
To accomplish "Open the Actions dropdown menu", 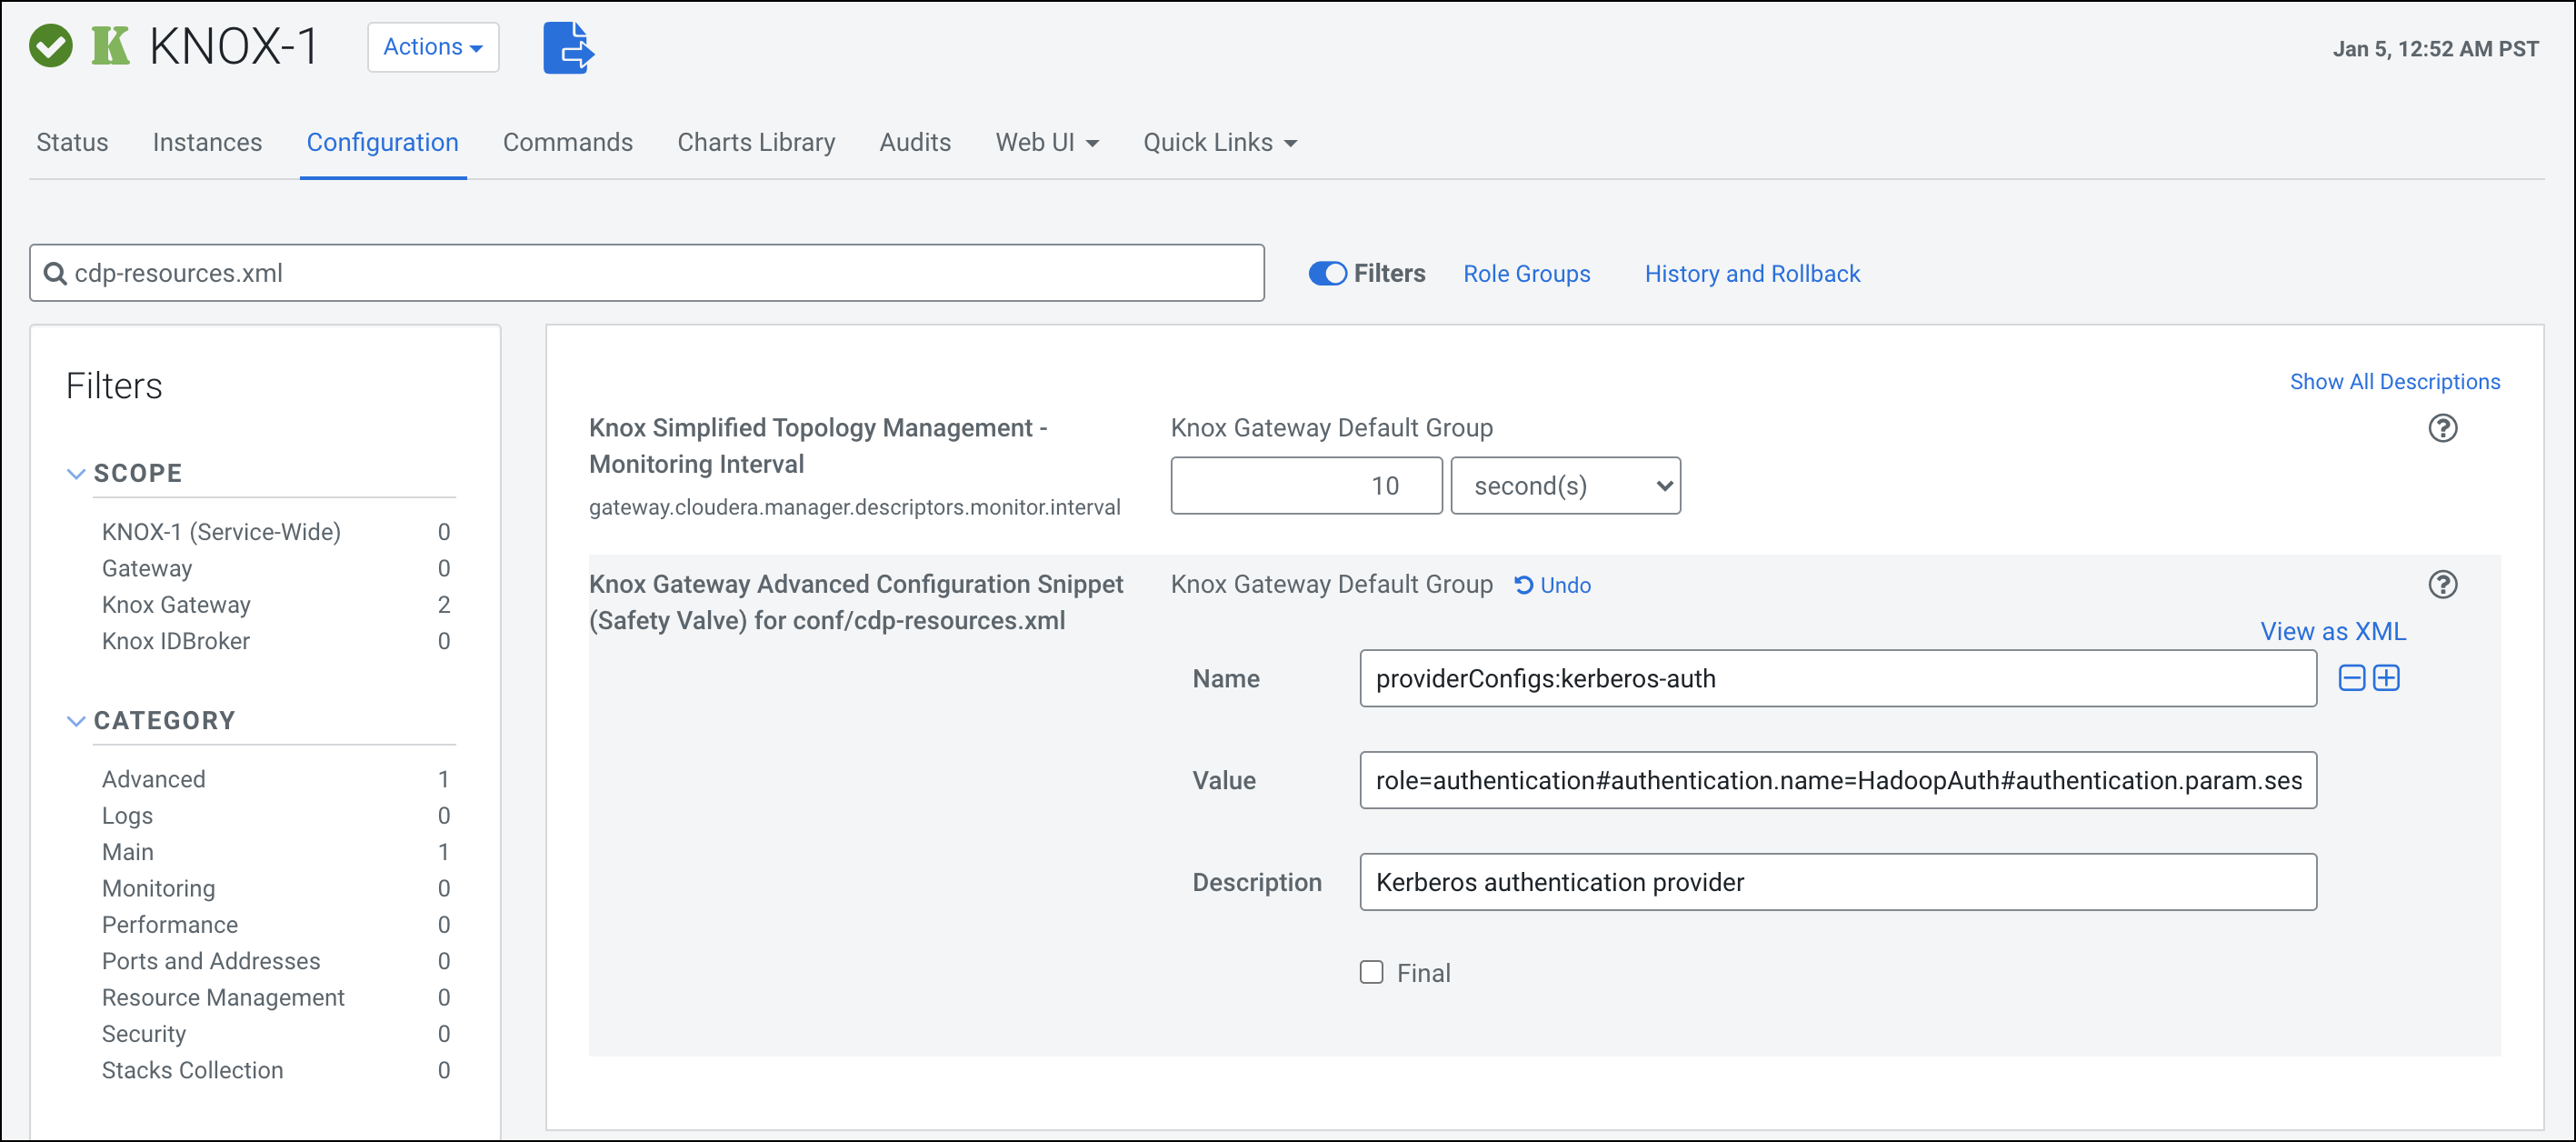I will 433,47.
